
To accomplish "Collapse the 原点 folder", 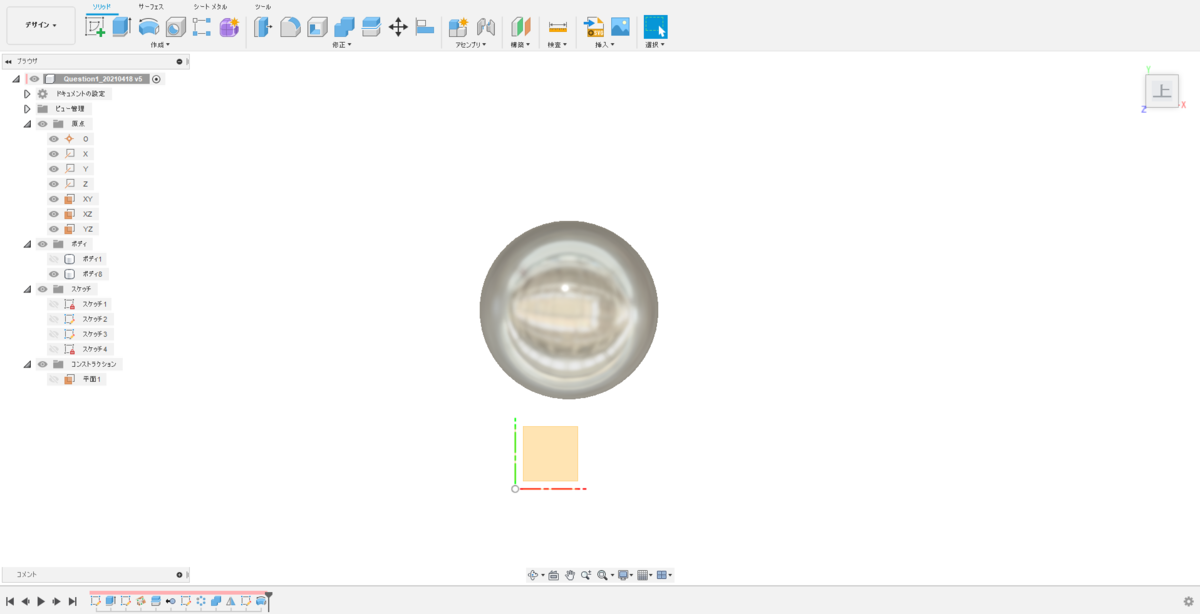I will [x=27, y=124].
